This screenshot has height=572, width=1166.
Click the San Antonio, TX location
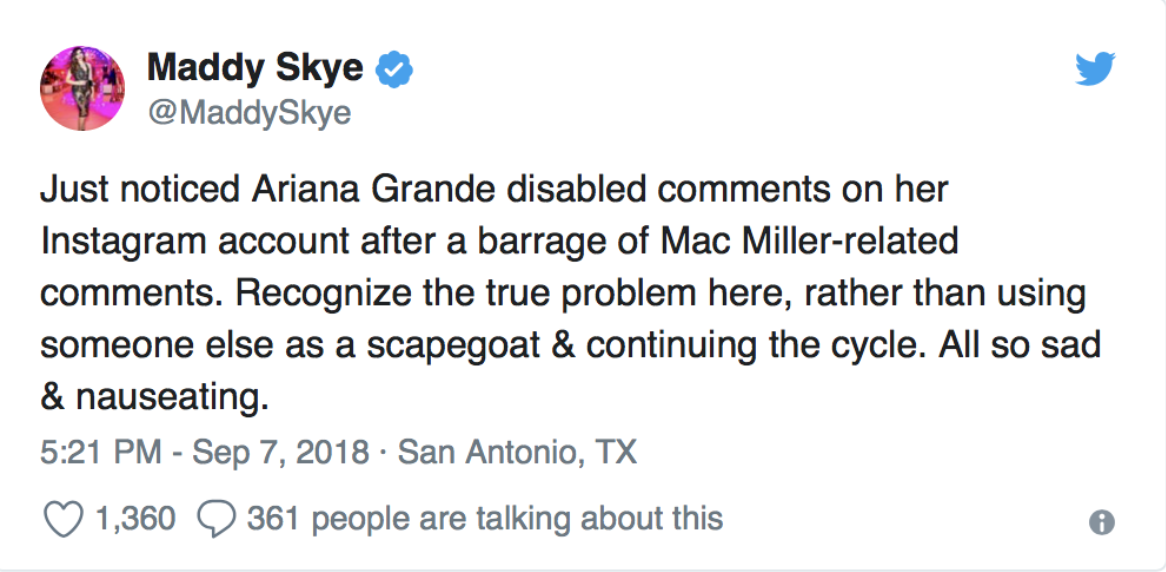(517, 454)
